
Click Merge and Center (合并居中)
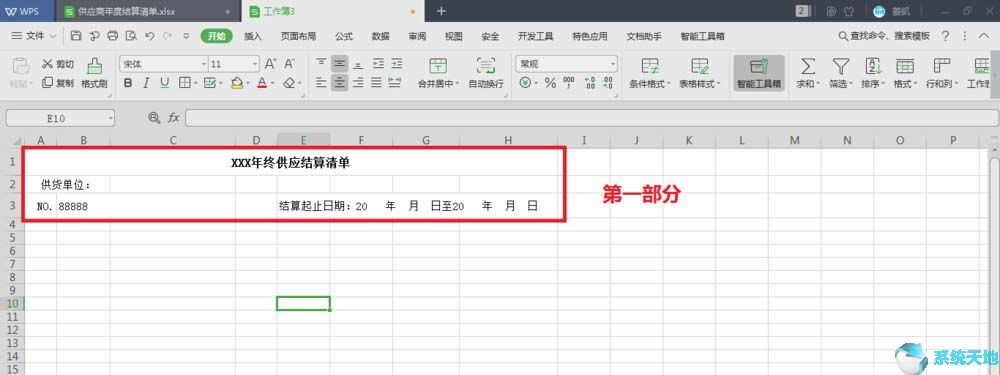(438, 73)
